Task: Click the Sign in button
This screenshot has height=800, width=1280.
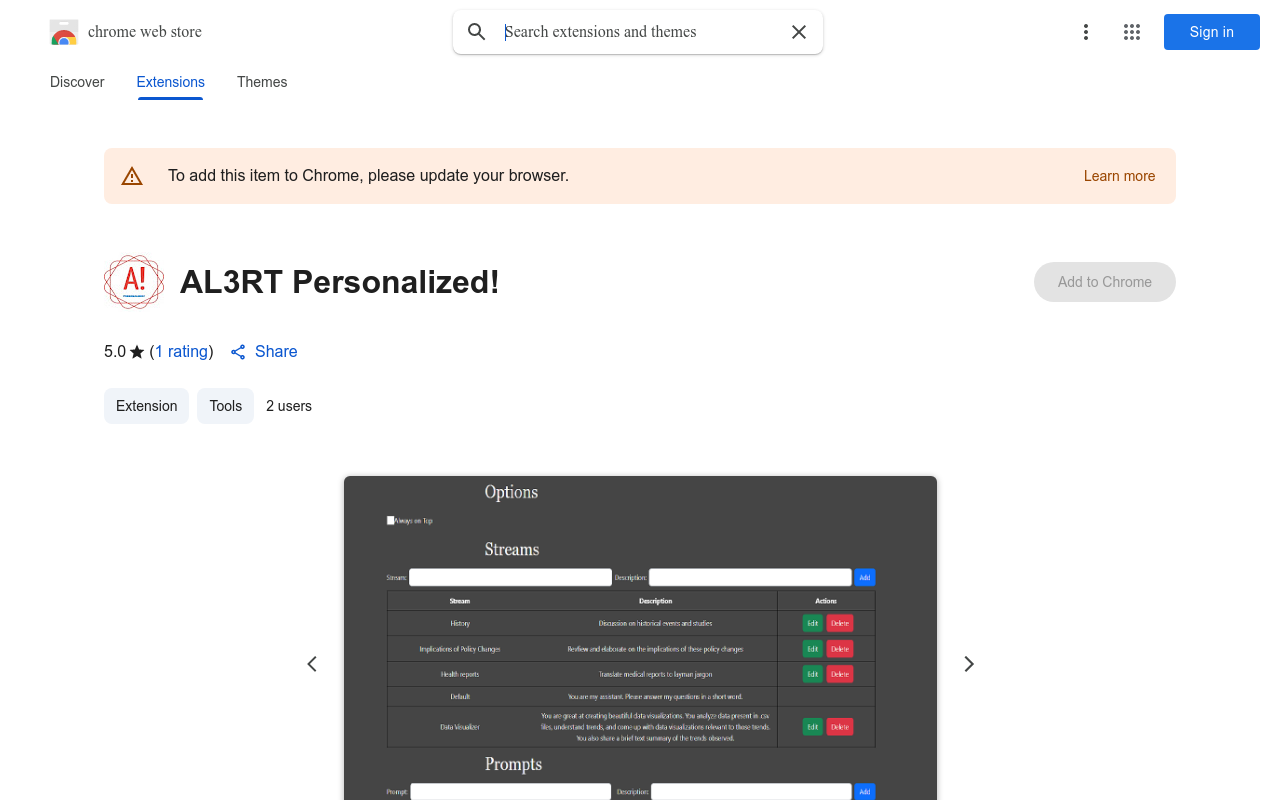Action: 1212,32
